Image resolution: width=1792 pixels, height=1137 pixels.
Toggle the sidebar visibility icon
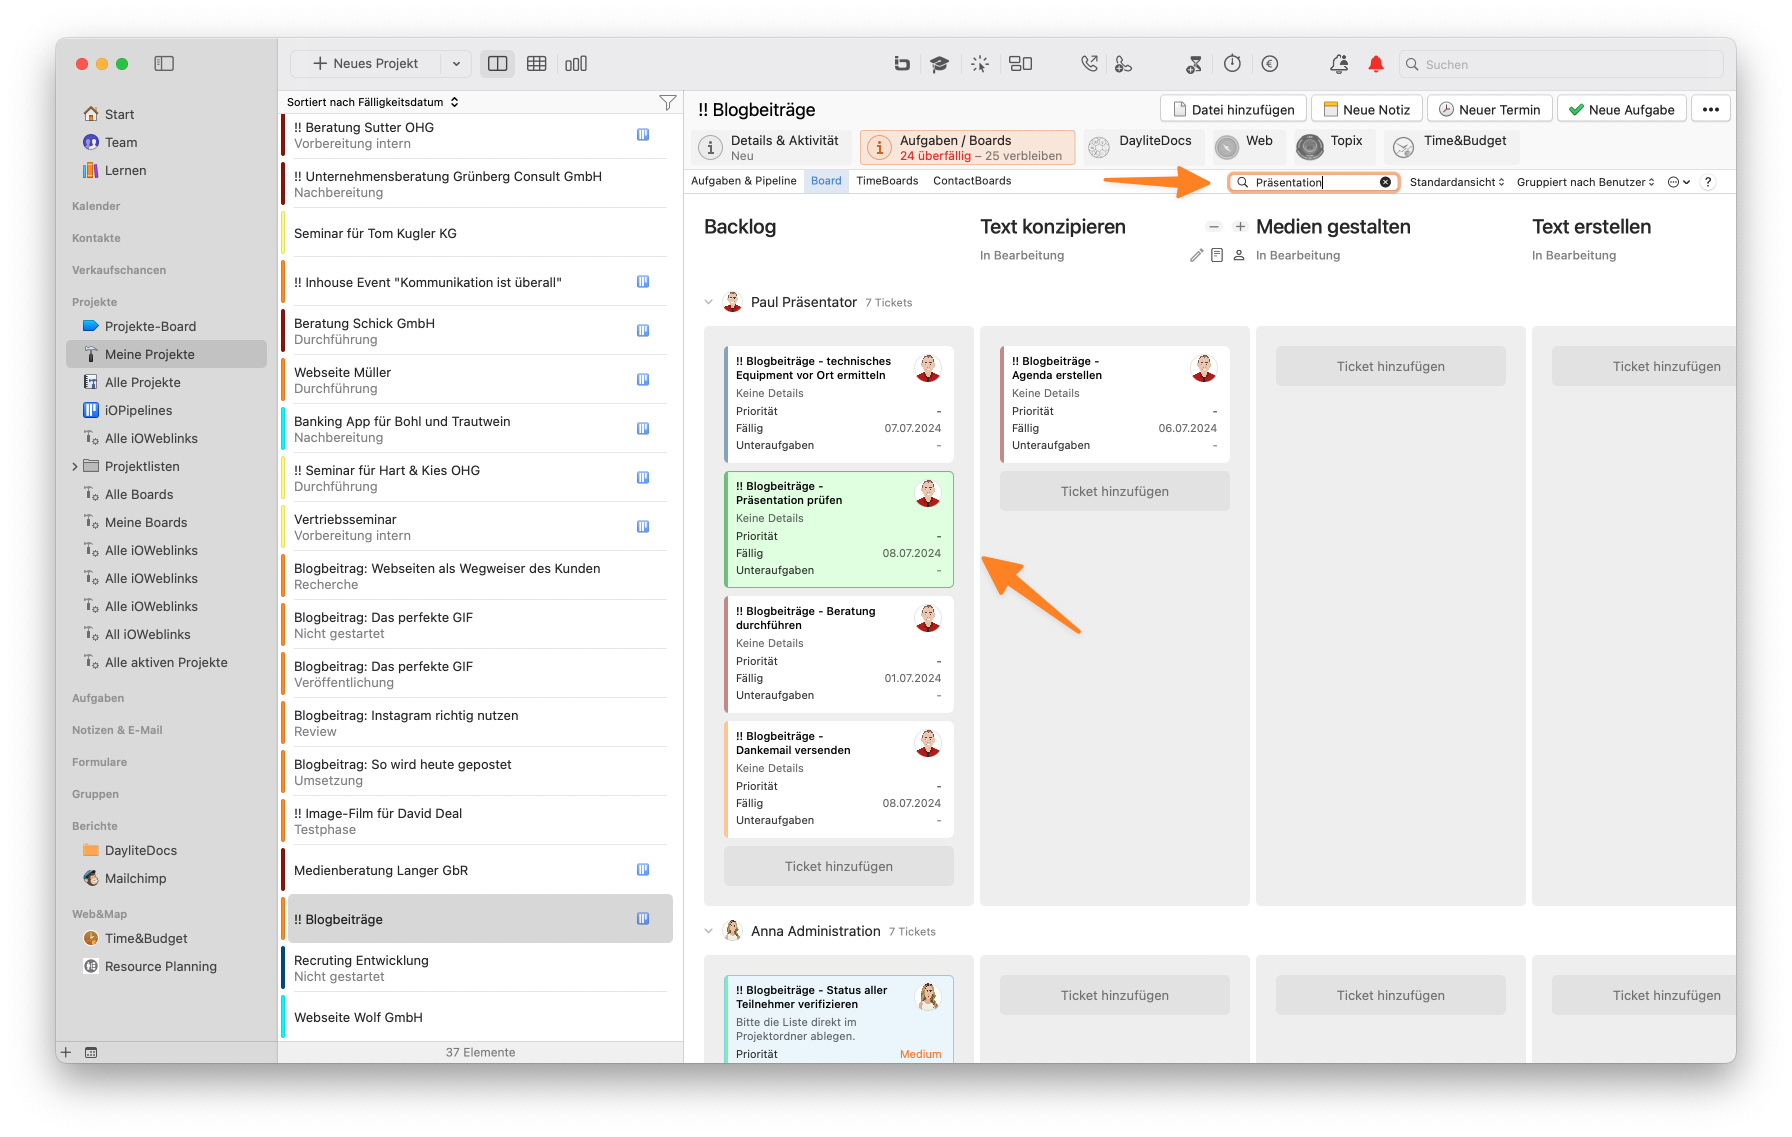(x=164, y=64)
